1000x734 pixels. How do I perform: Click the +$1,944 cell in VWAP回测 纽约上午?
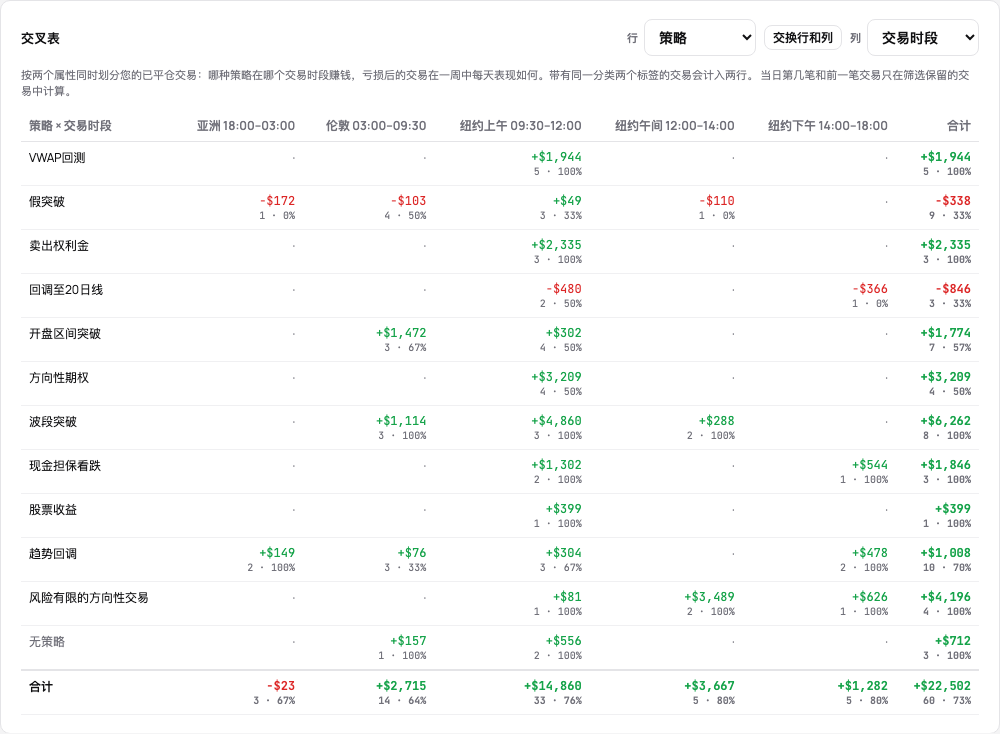(556, 157)
